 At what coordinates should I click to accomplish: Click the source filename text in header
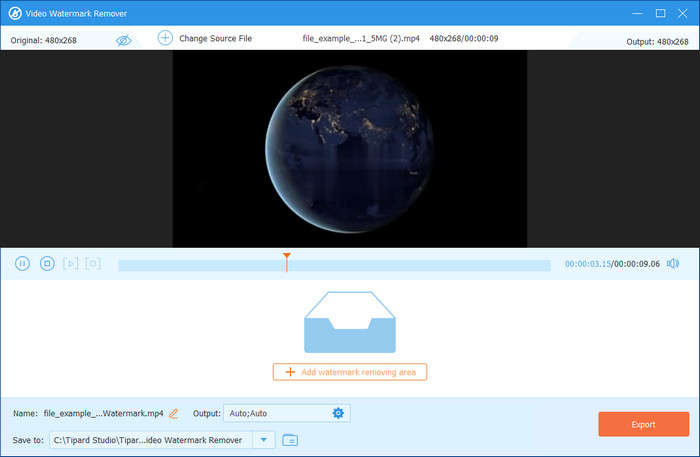pos(361,38)
